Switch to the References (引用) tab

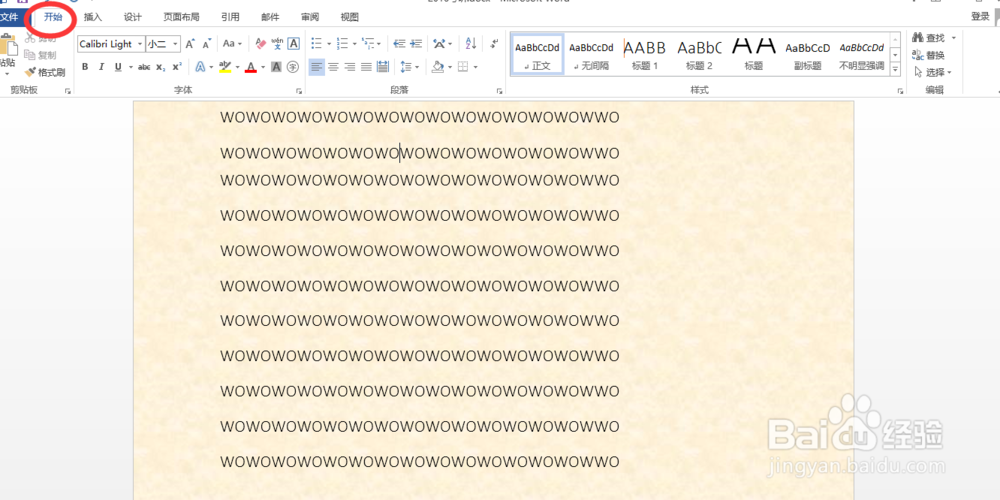point(230,17)
